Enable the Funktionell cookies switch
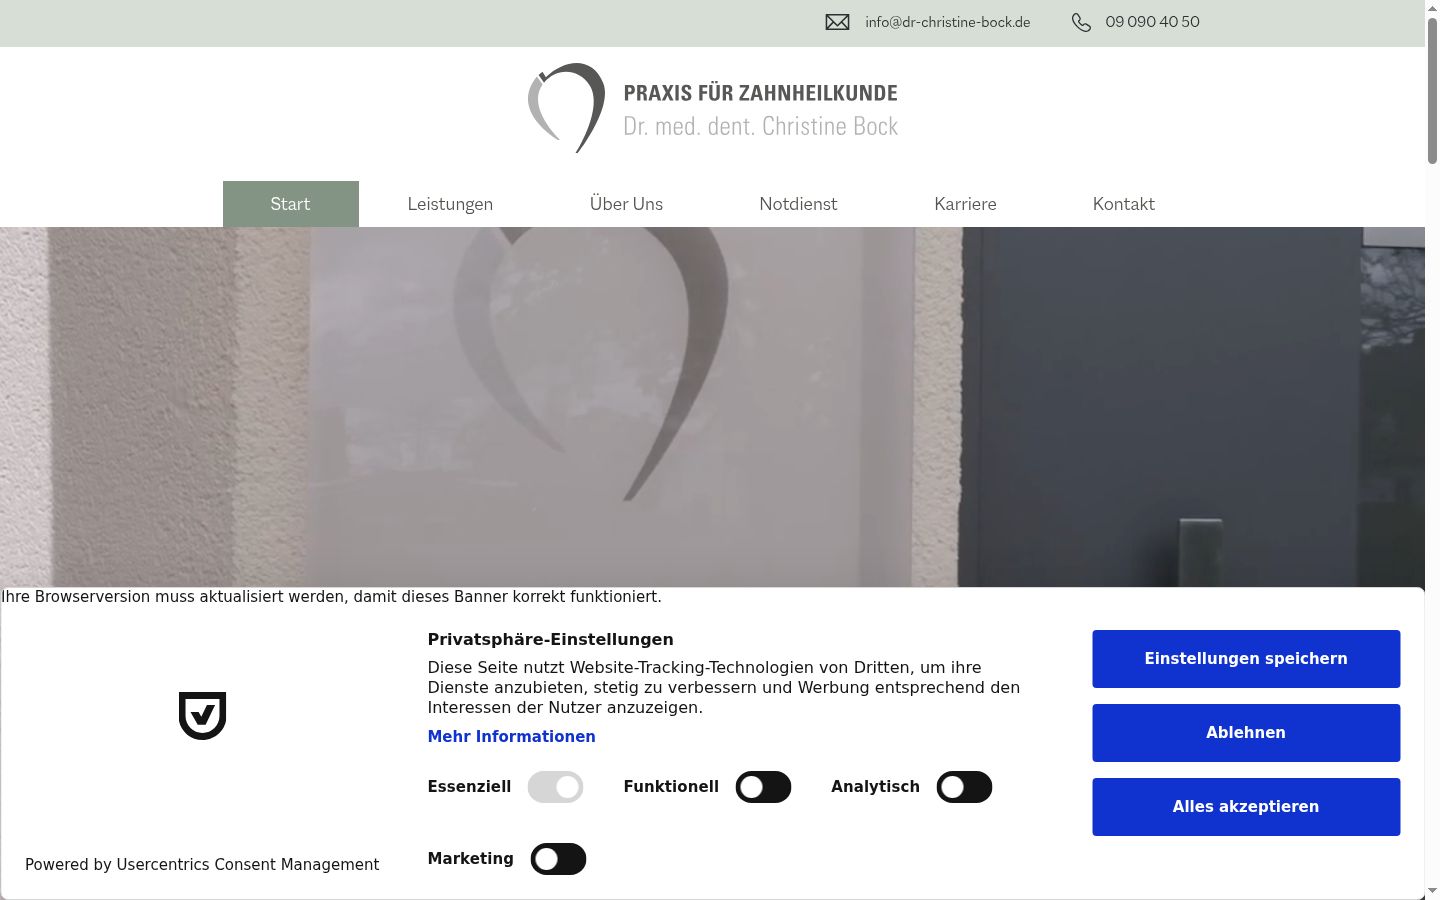1440x900 pixels. point(763,787)
